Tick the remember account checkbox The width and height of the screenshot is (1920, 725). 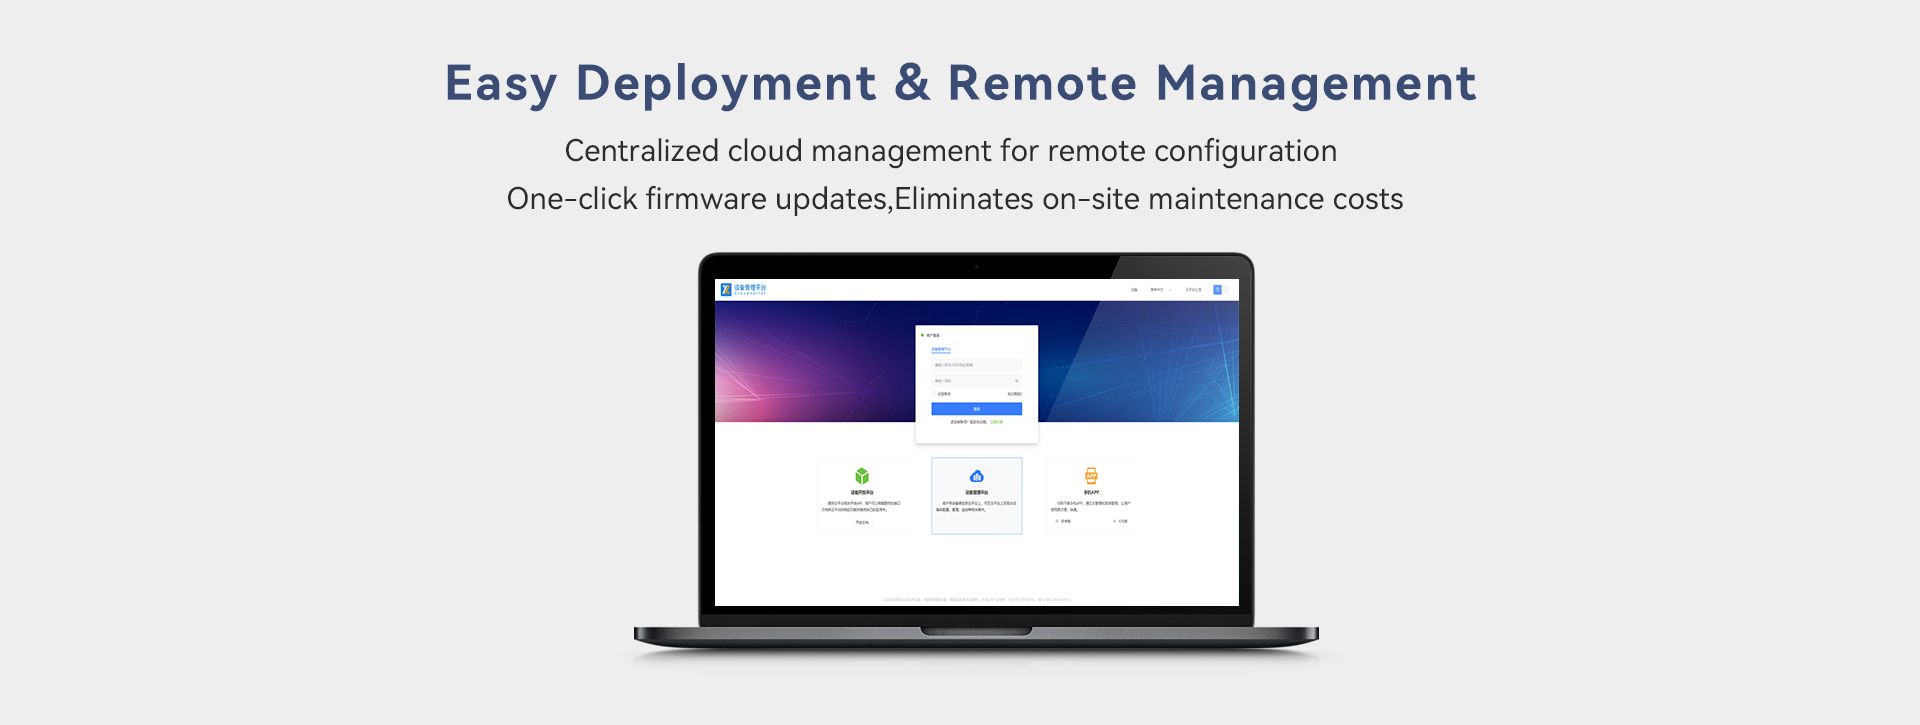point(934,394)
